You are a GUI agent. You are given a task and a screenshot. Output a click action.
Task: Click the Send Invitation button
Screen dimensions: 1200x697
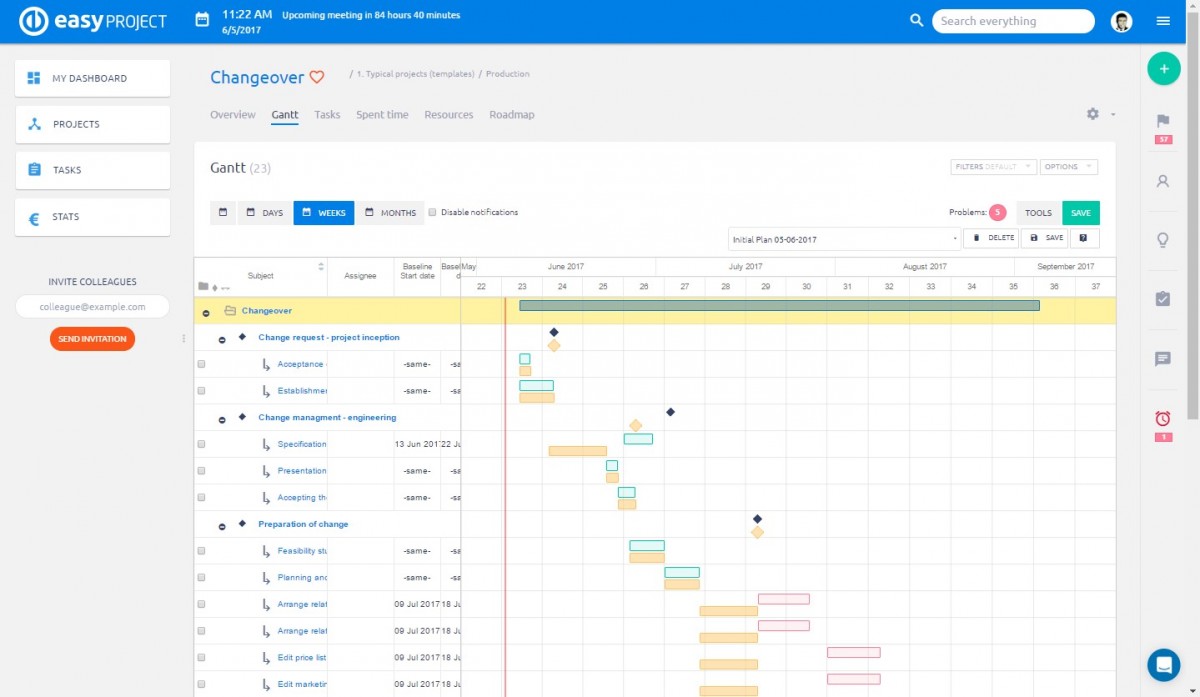[x=92, y=339]
